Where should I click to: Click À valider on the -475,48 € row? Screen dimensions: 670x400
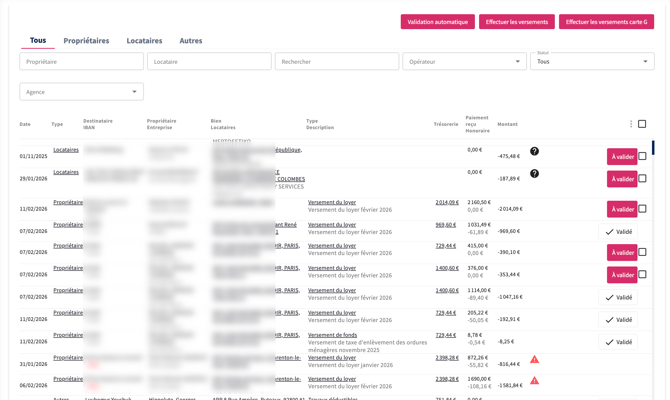click(x=622, y=157)
